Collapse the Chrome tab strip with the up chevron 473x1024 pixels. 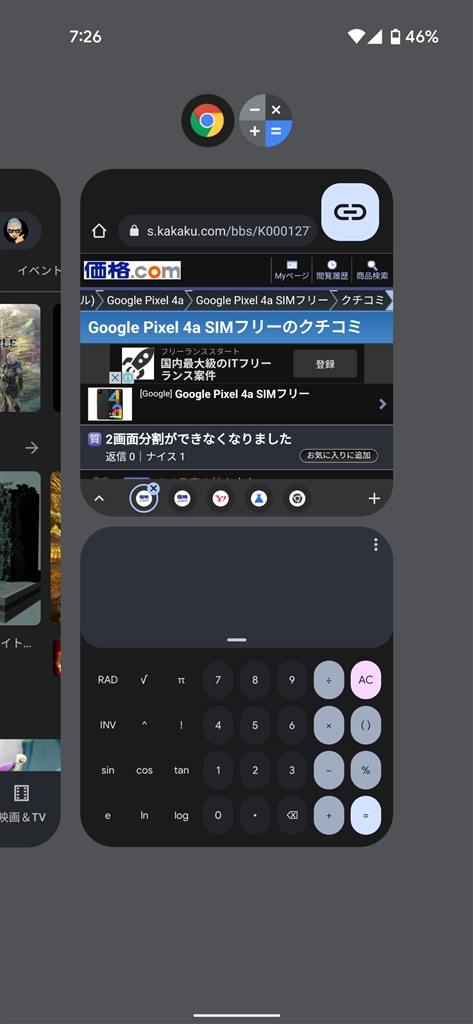[99, 499]
